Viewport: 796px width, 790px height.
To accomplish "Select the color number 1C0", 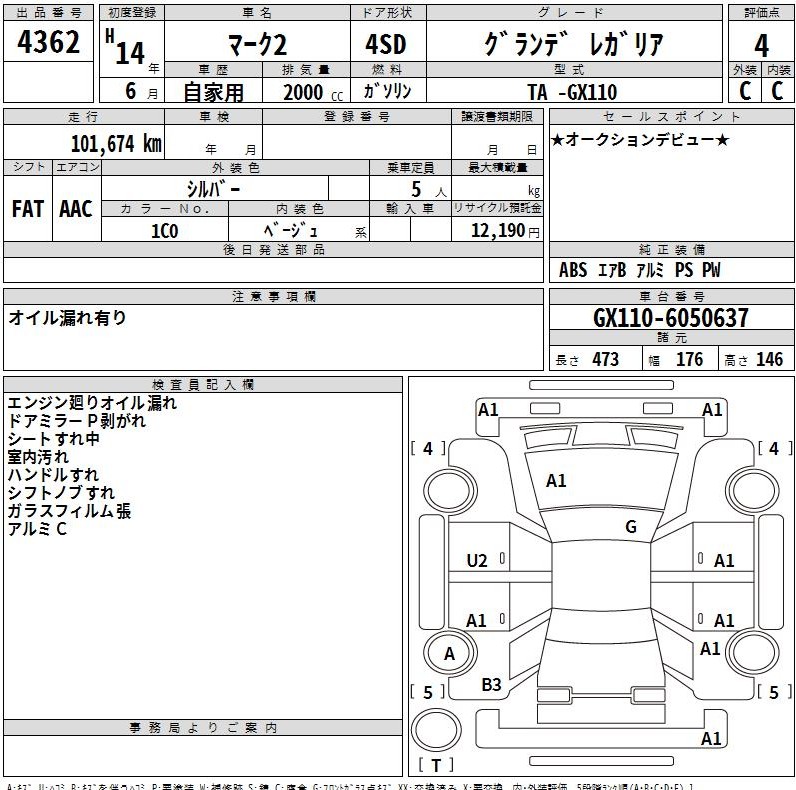I will coord(164,231).
